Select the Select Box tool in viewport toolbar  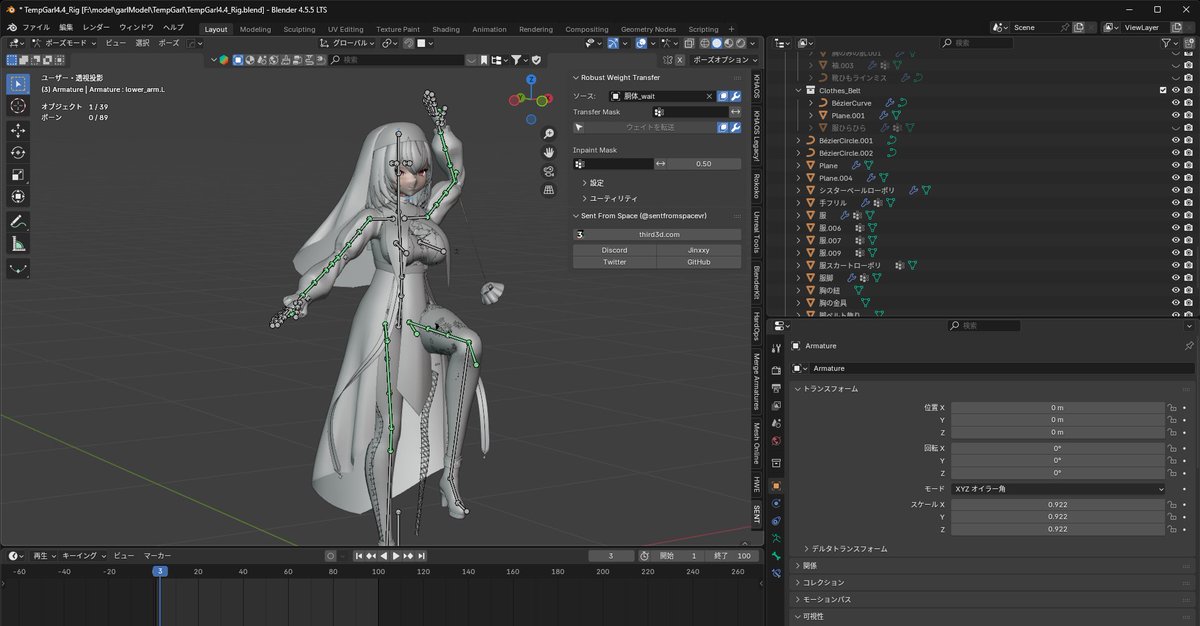(18, 84)
